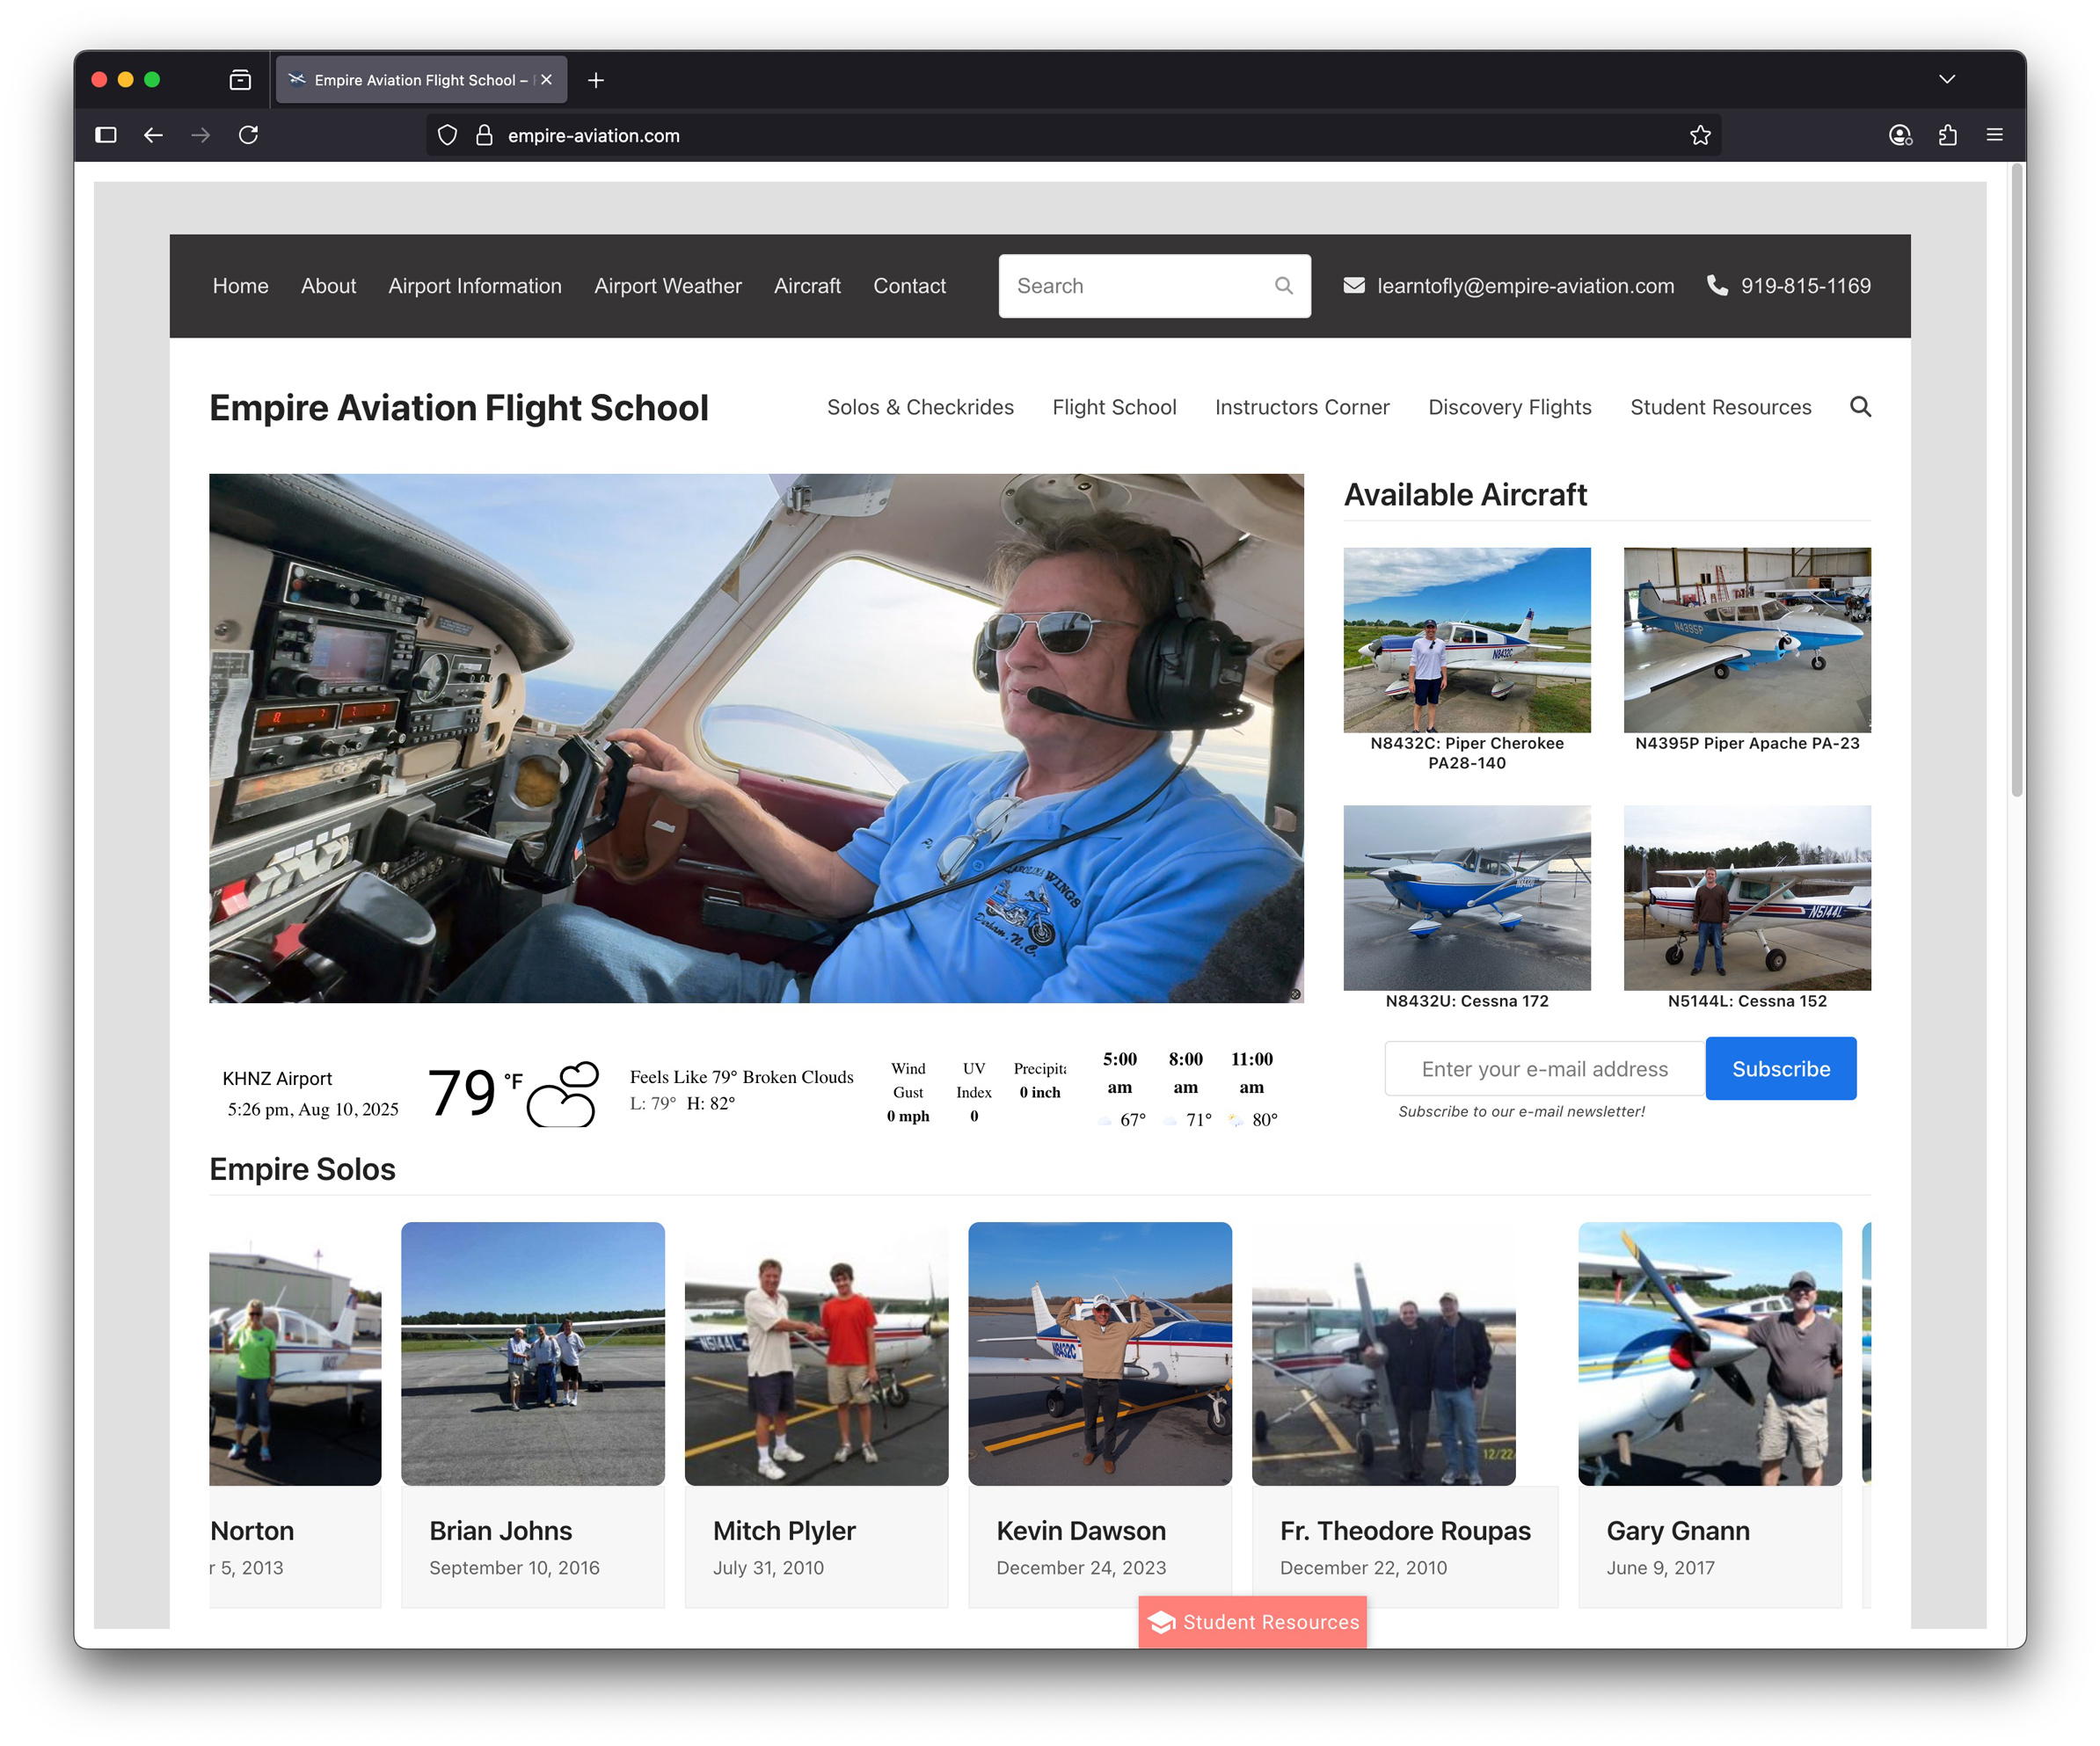Image resolution: width=2100 pixels, height=1746 pixels.
Task: Open Student Resources navigation link
Action: [x=1720, y=407]
